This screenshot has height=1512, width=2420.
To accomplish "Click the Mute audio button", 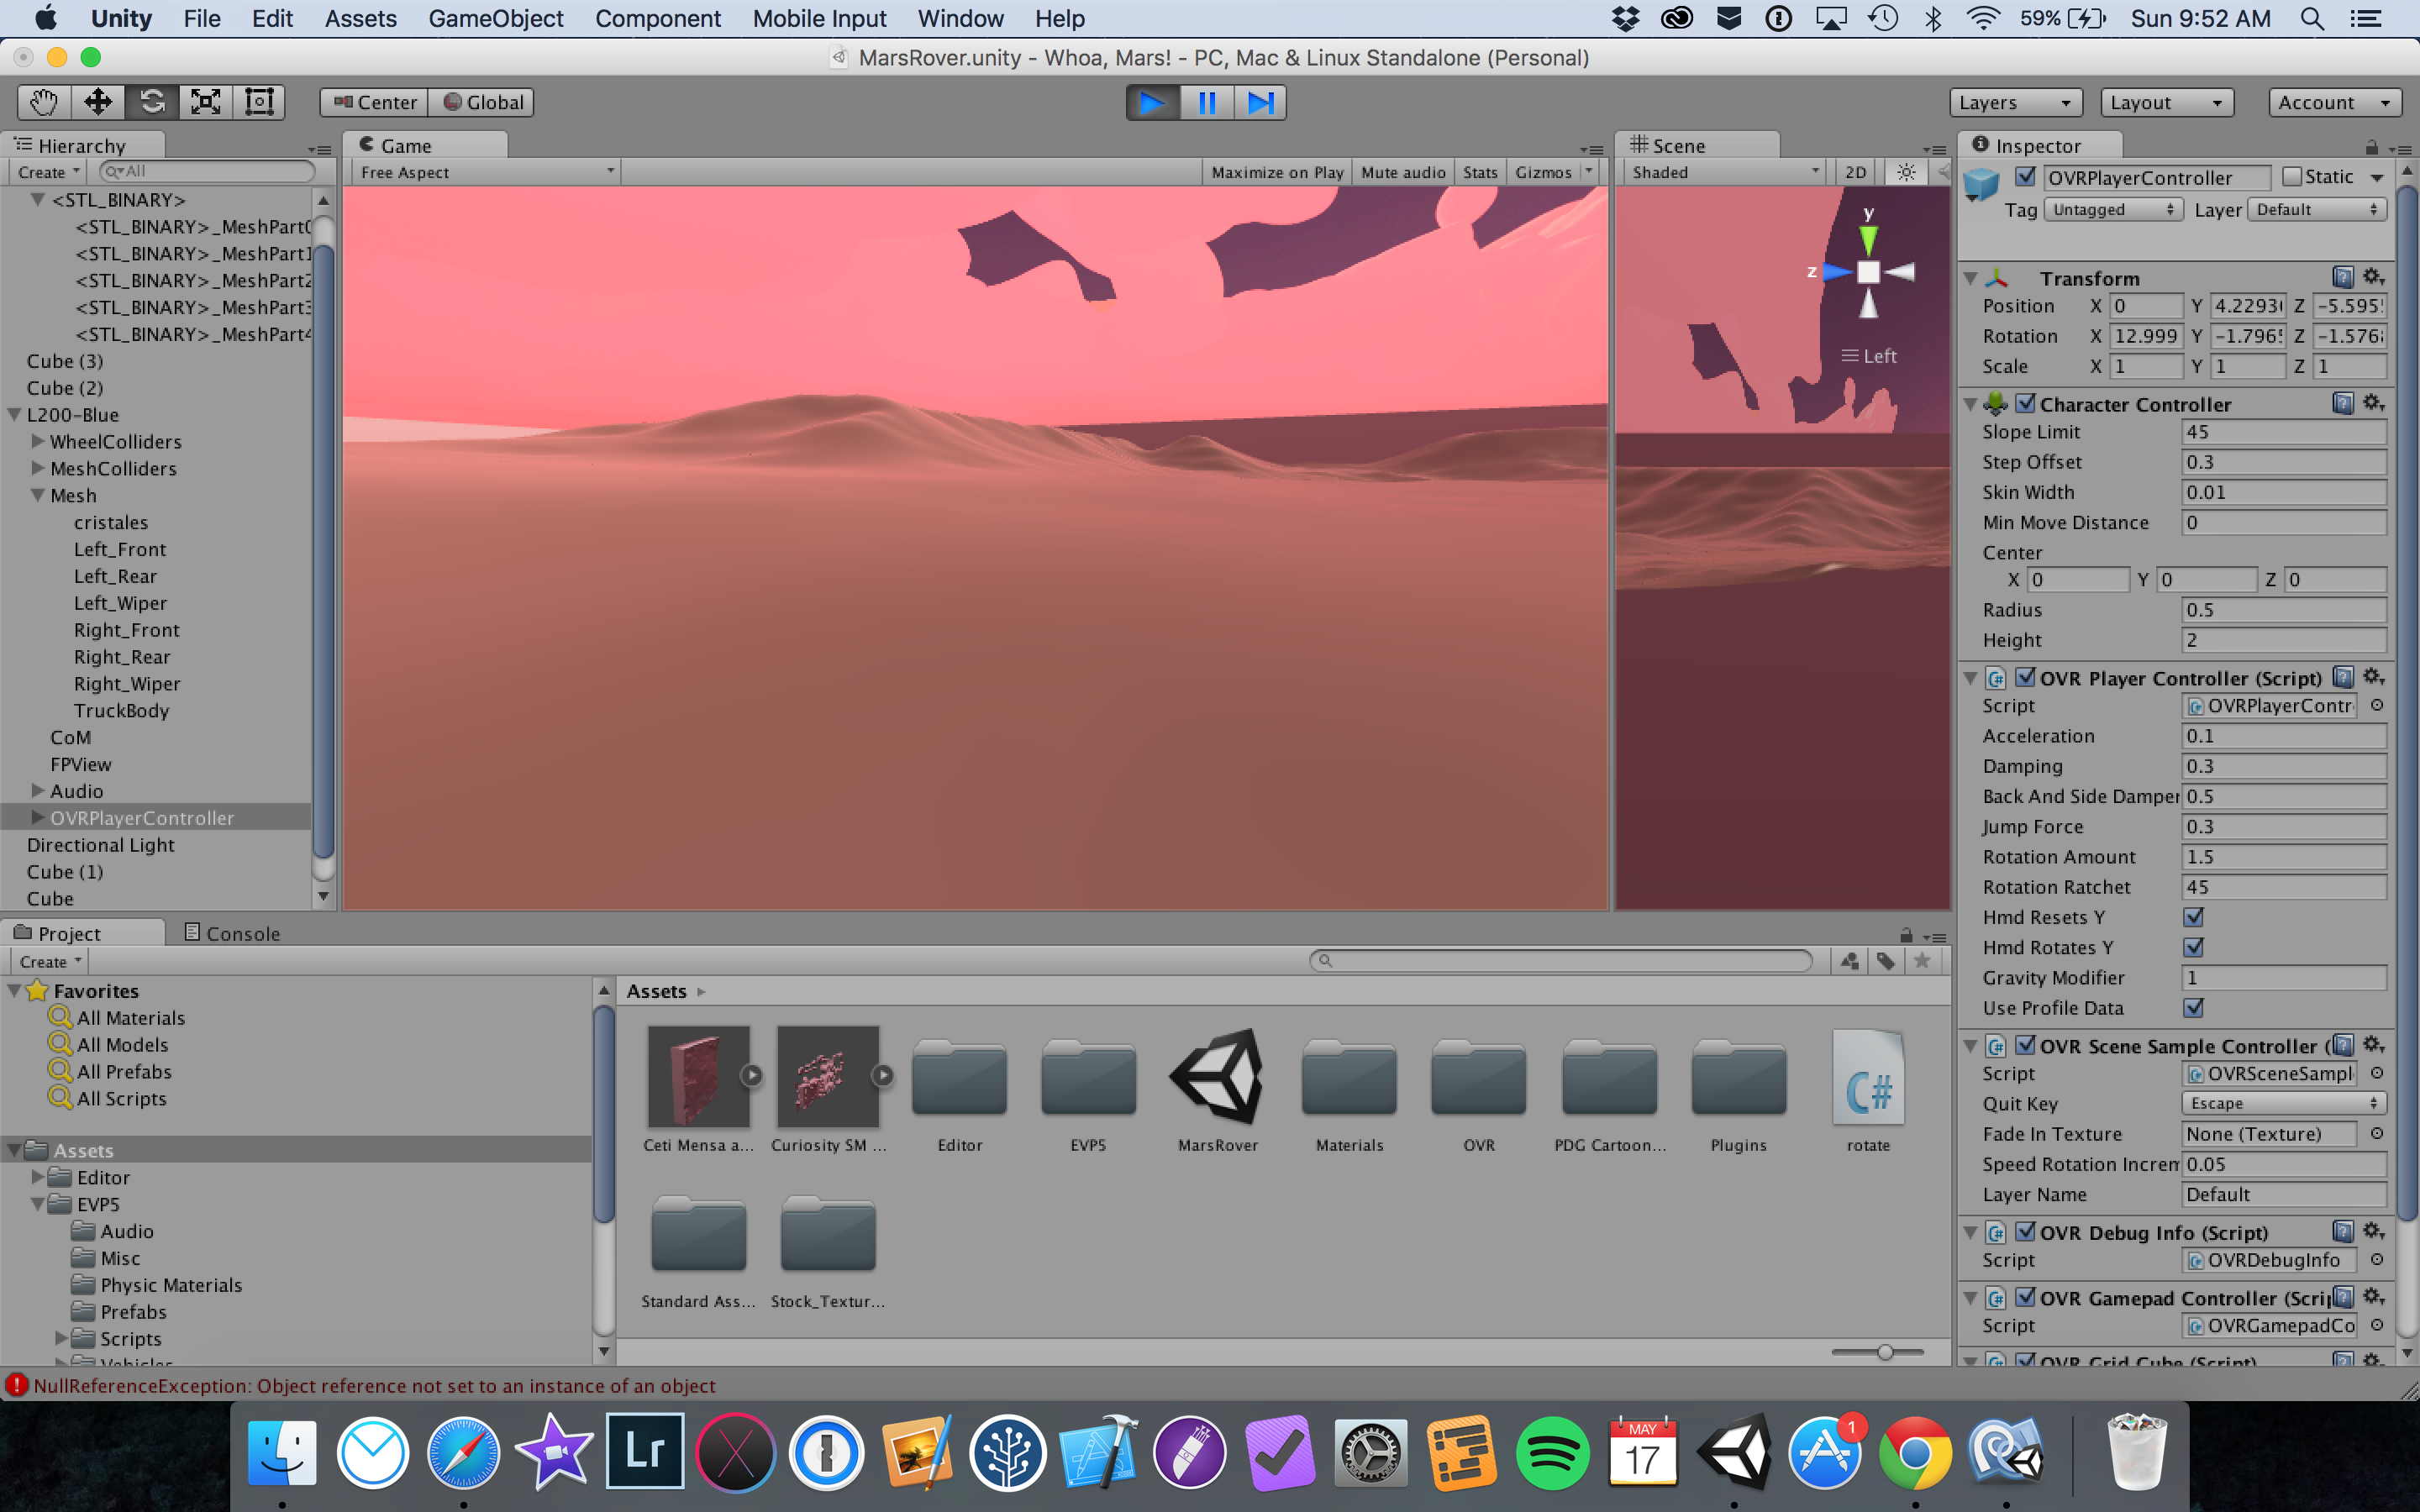I will (1402, 172).
